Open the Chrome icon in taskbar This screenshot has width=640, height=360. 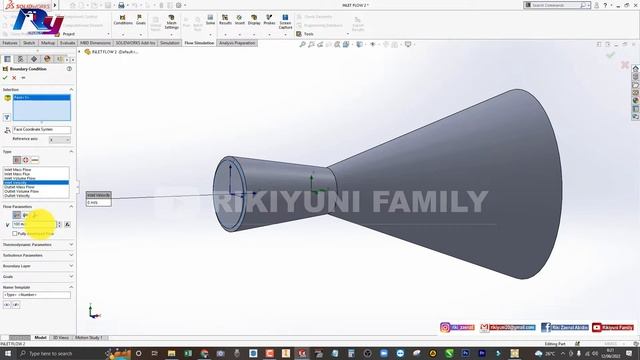pyautogui.click(x=204, y=353)
